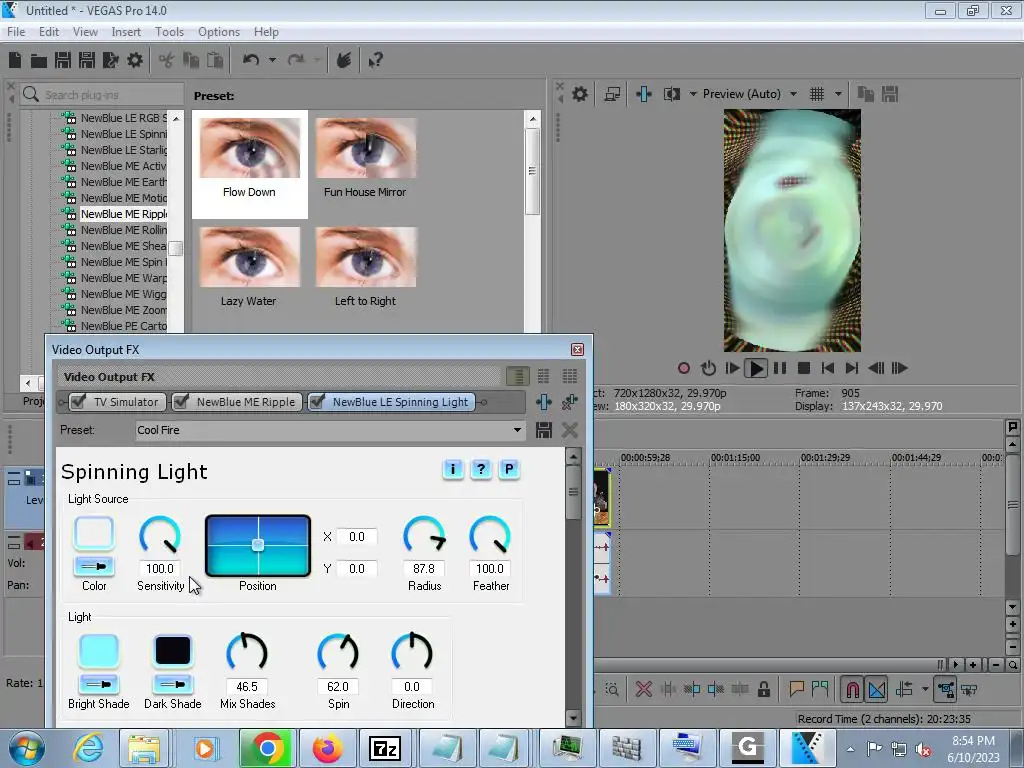Image resolution: width=1024 pixels, height=768 pixels.
Task: Click the Spinning Light P button
Action: click(x=509, y=469)
